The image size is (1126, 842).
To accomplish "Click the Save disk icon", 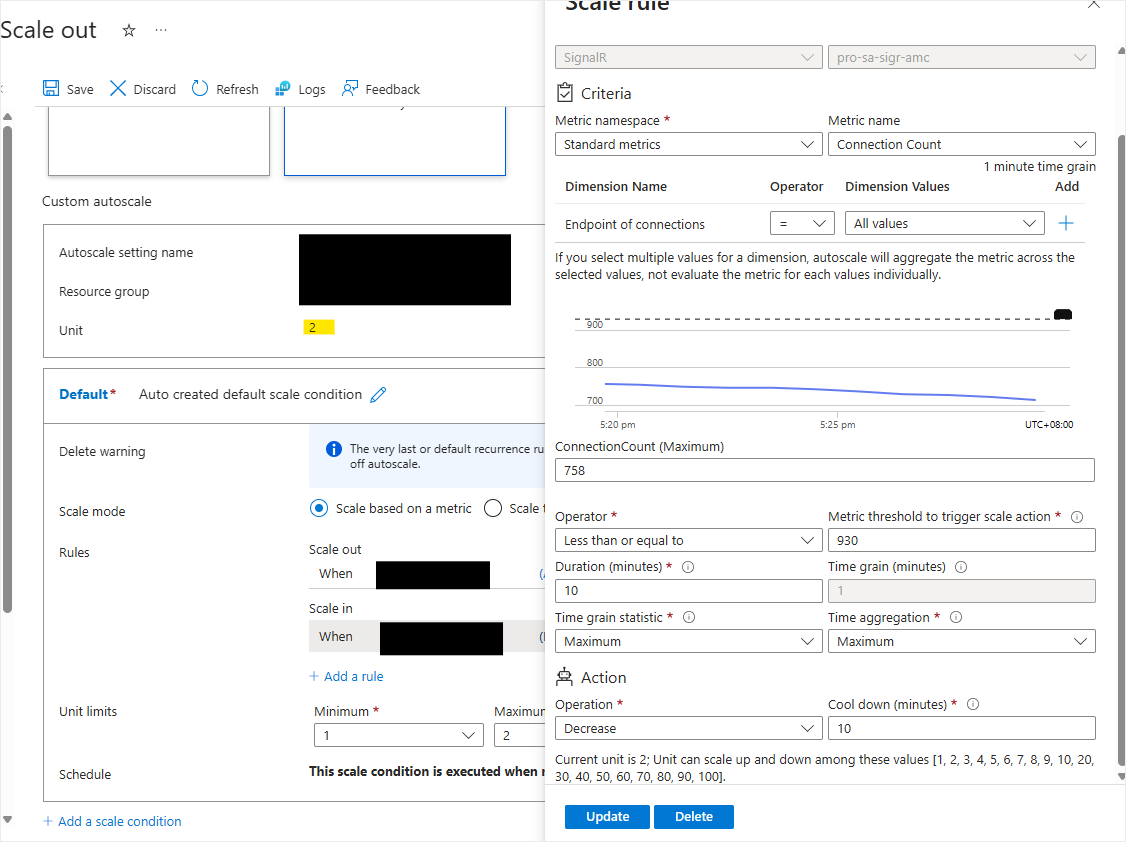I will (x=51, y=88).
